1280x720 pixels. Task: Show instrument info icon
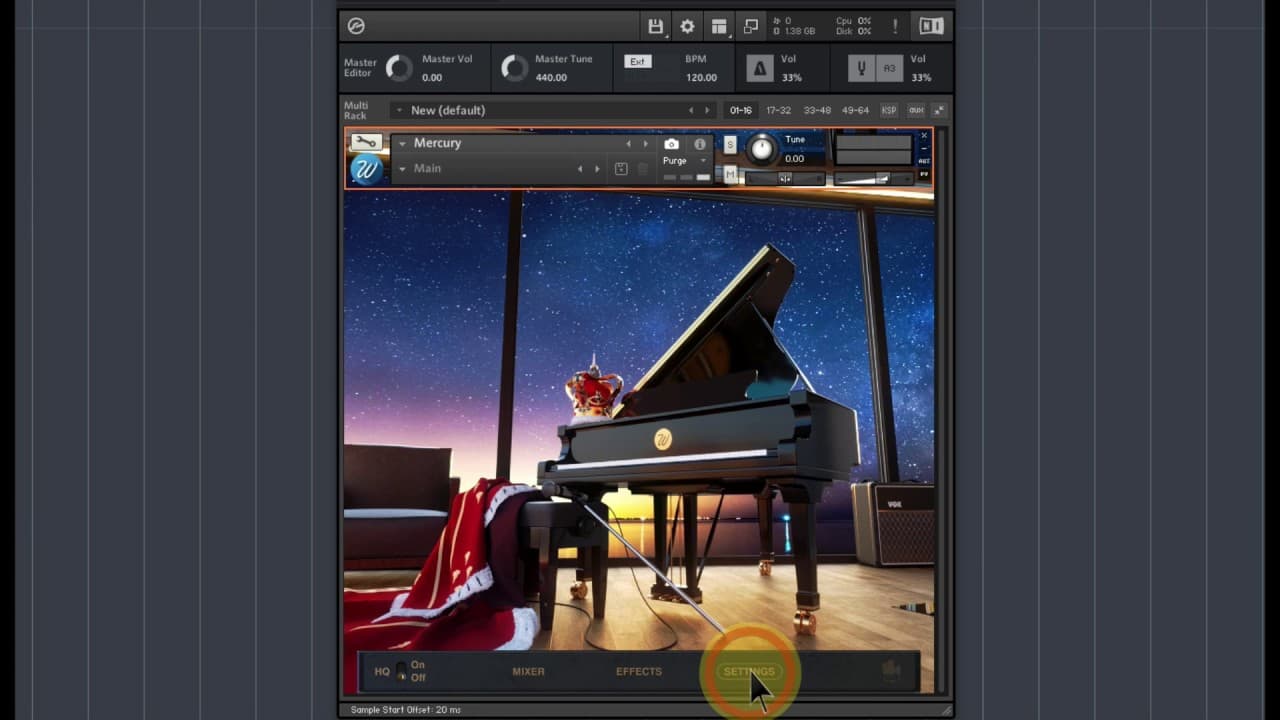coord(699,144)
